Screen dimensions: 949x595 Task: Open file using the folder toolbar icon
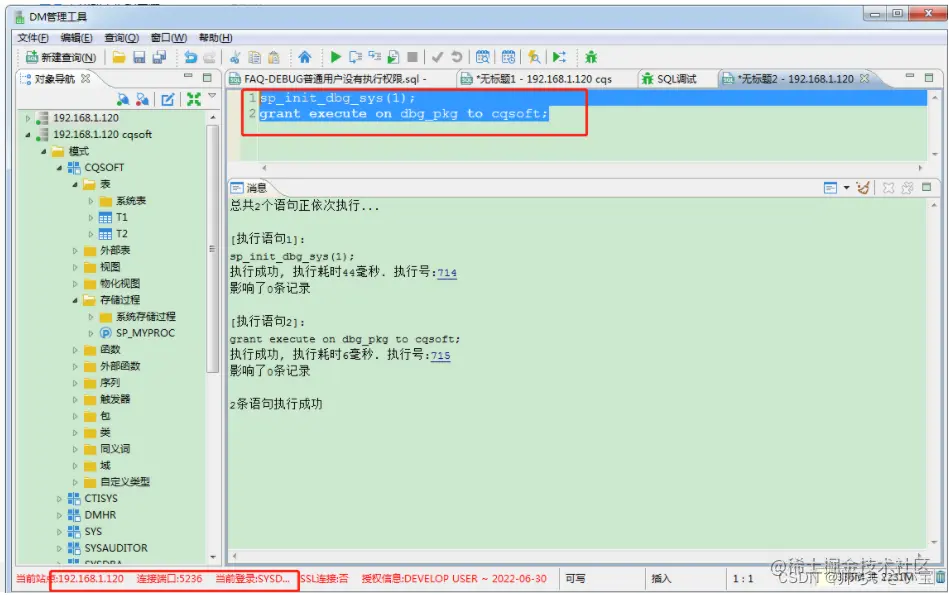tap(119, 58)
